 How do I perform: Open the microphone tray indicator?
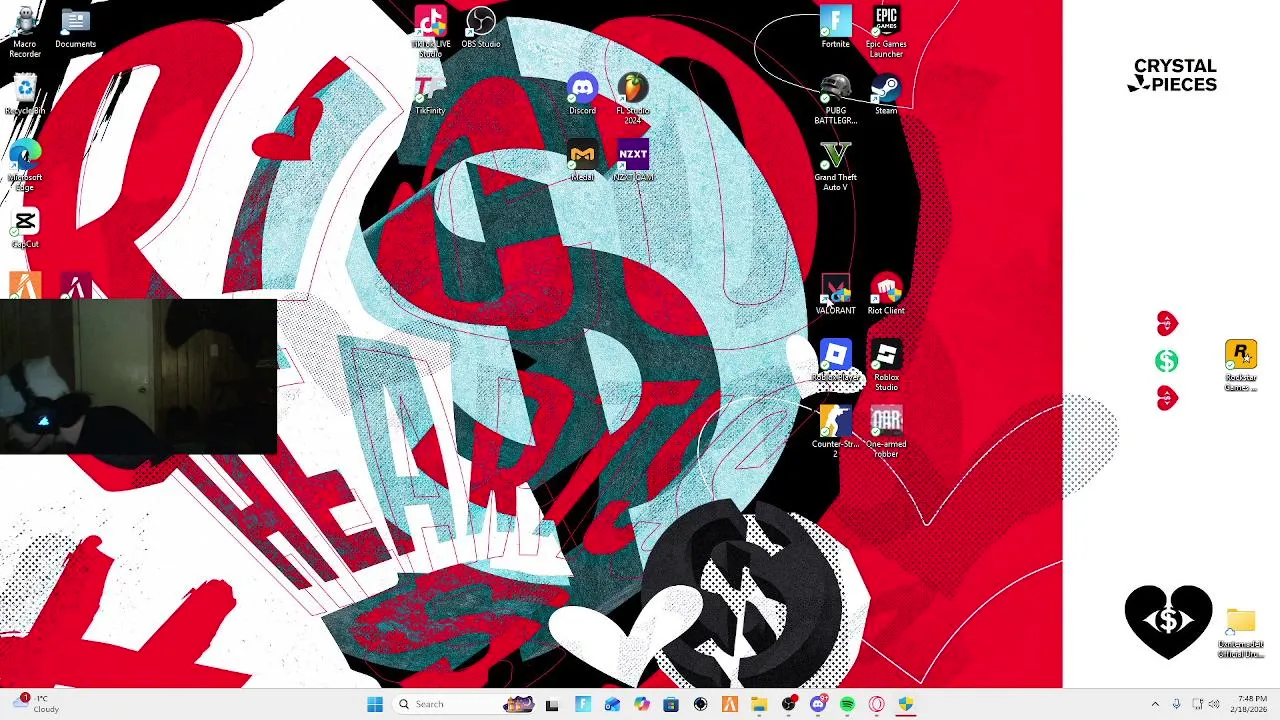tap(1177, 704)
